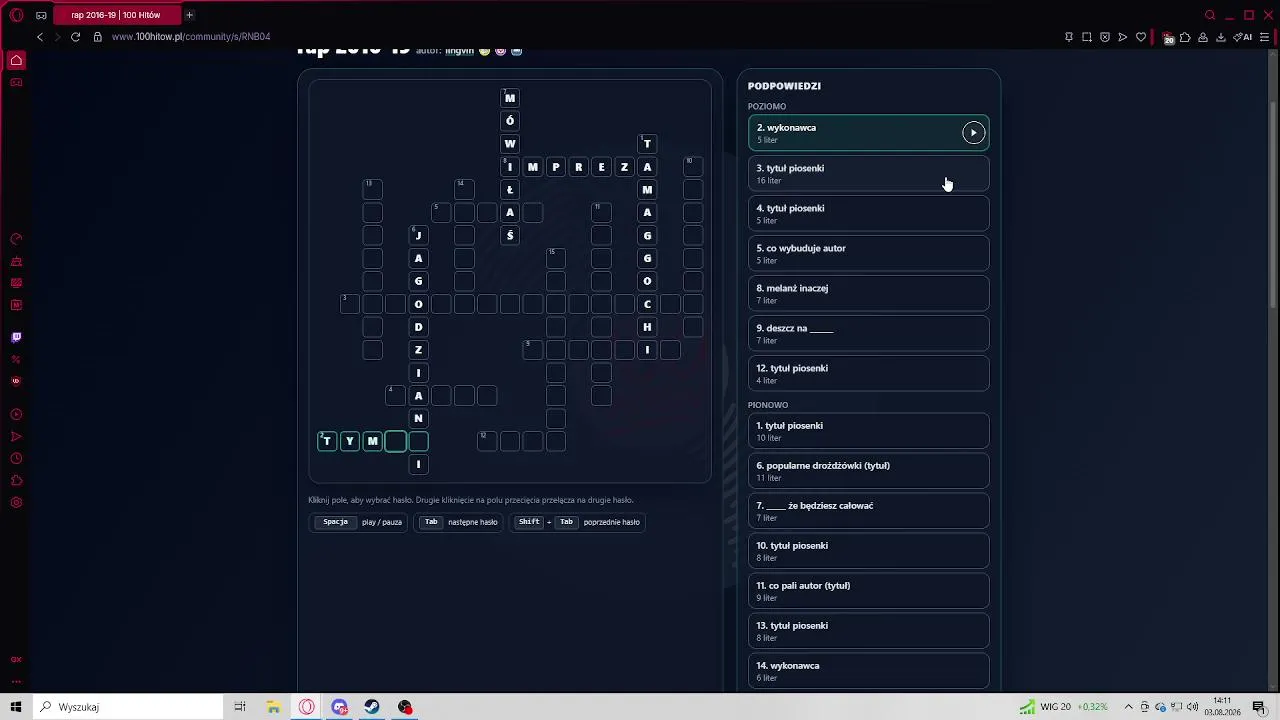The height and width of the screenshot is (720, 1280).
Task: Select hint 4. tytuł piosenki 5 liter
Action: click(x=868, y=213)
